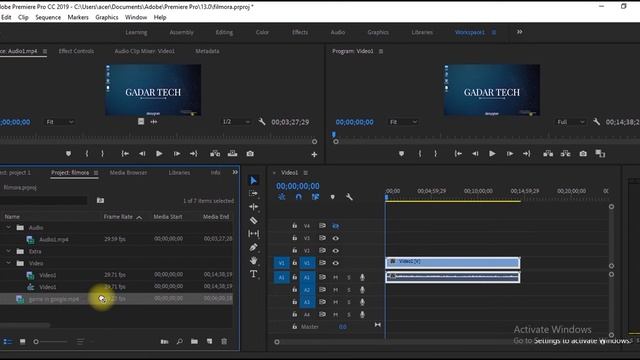Select Video1 clip on V1 track
640x360 pixels.
(453, 263)
